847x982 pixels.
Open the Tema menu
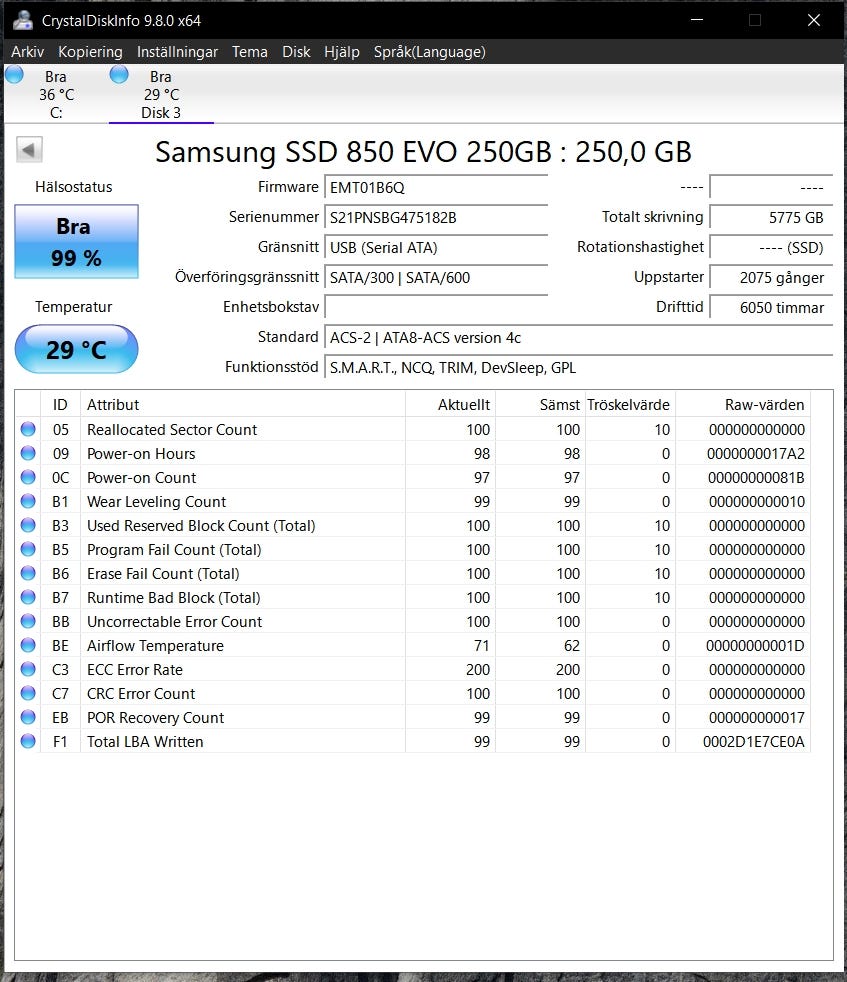coord(249,52)
